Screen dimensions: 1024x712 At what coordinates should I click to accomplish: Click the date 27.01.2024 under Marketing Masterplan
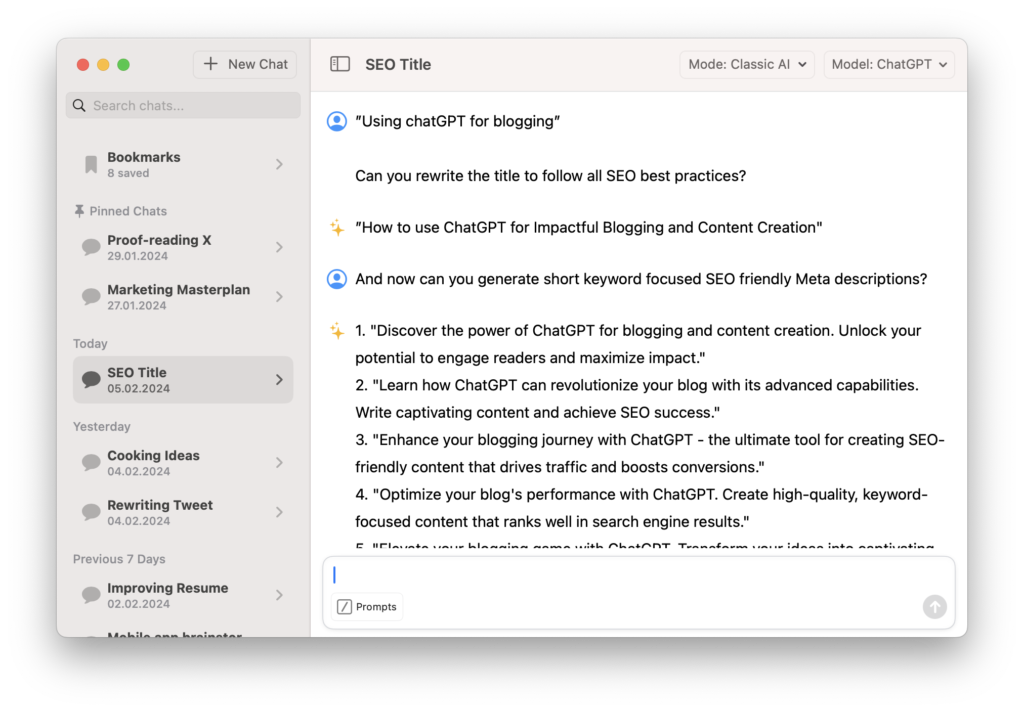tap(137, 305)
